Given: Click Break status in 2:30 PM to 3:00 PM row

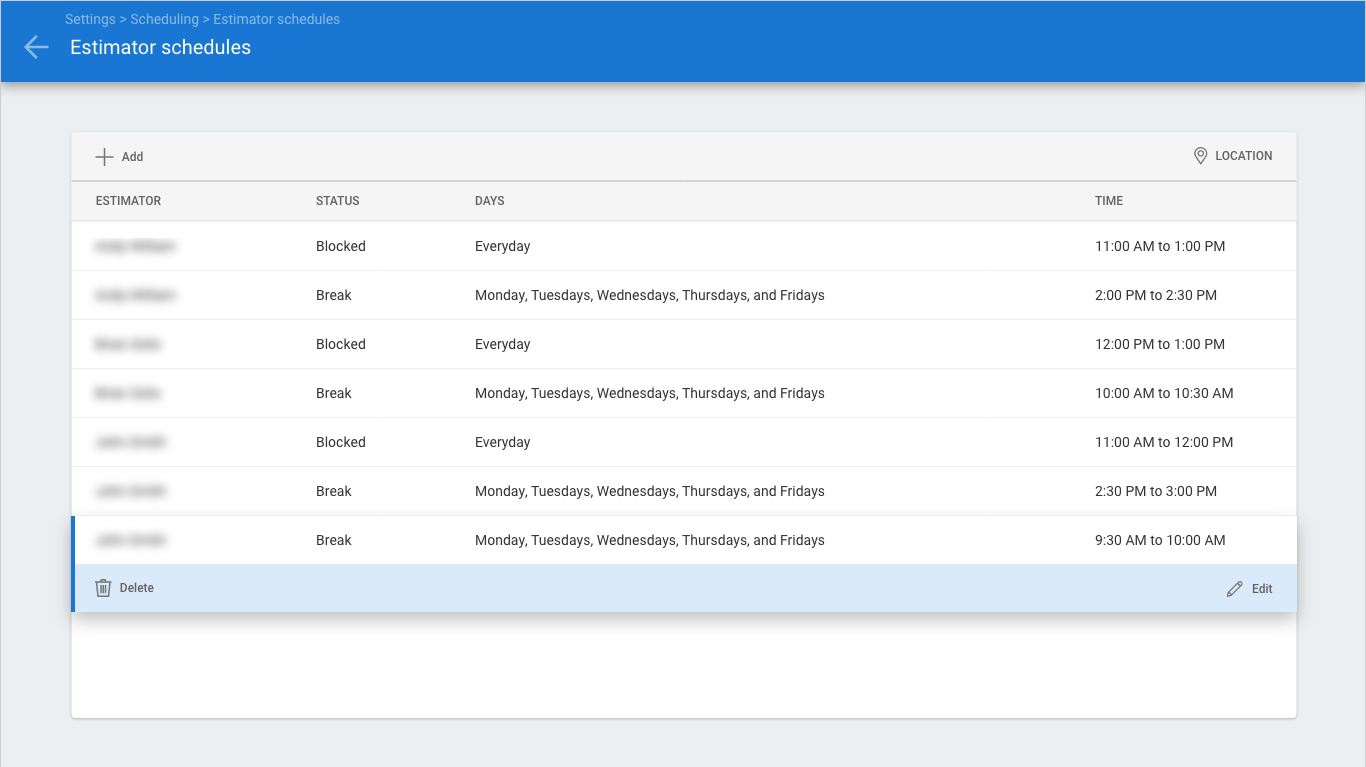Looking at the screenshot, I should coord(334,491).
